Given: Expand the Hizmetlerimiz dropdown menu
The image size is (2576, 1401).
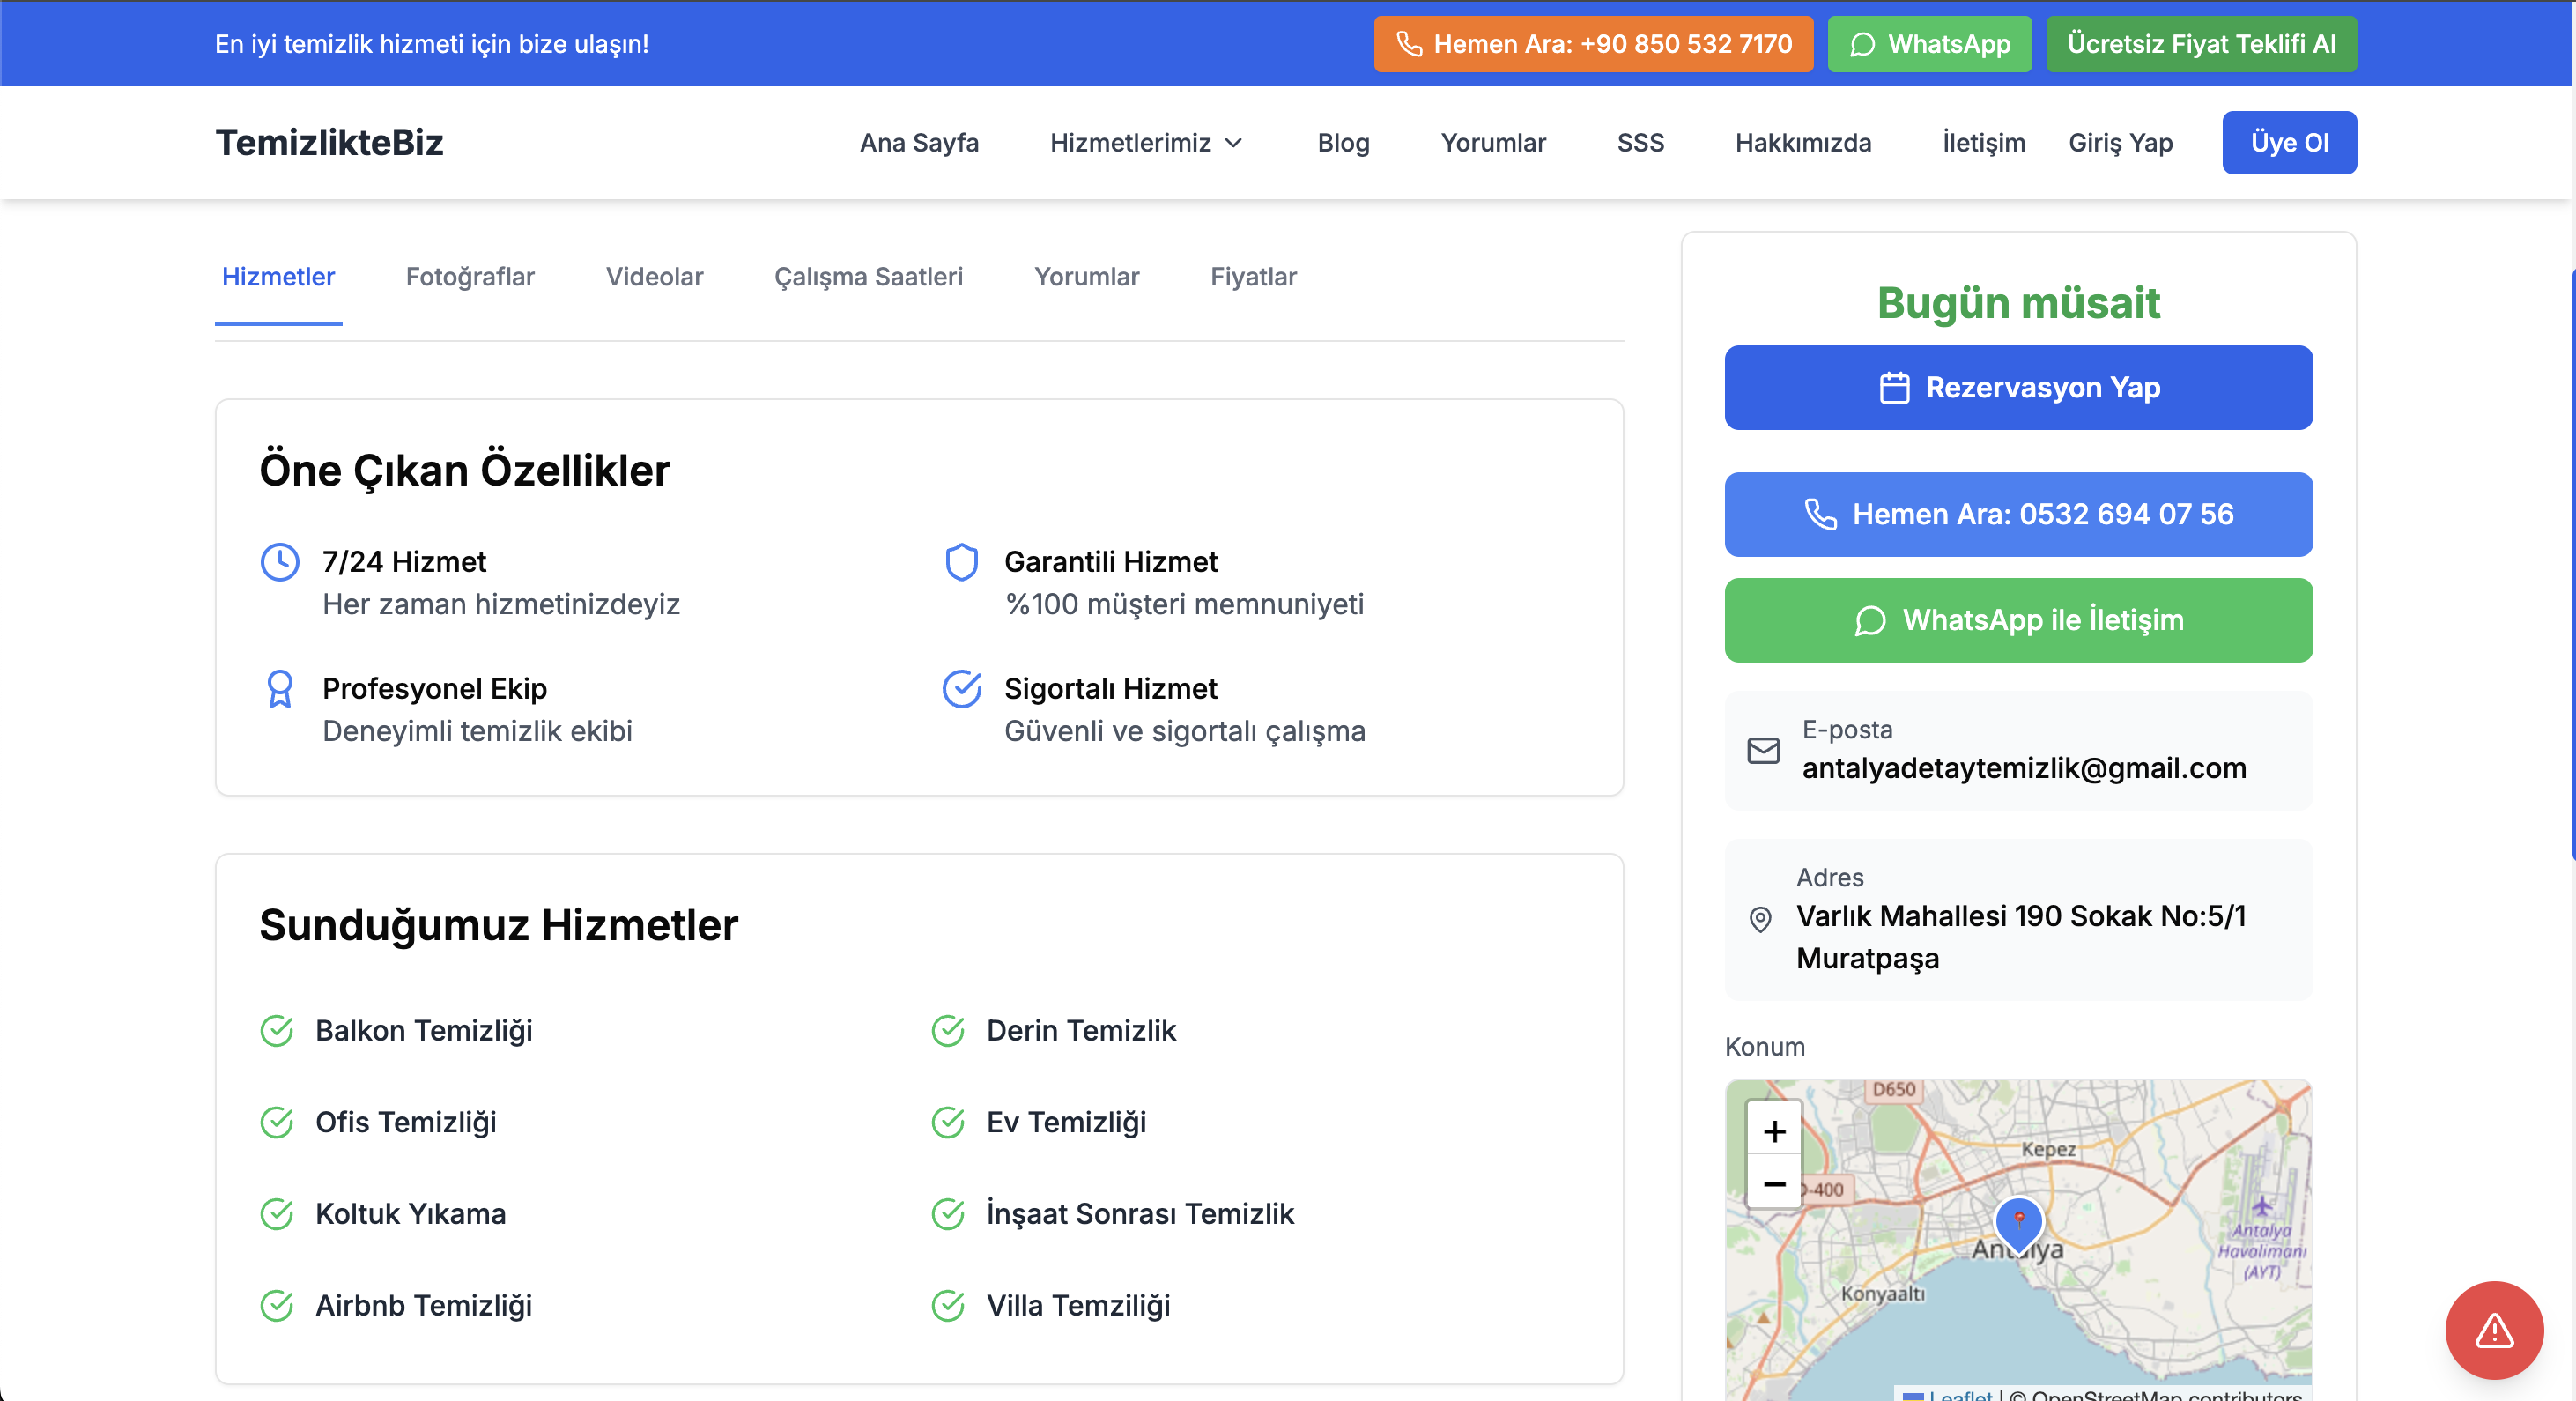Looking at the screenshot, I should pyautogui.click(x=1146, y=143).
